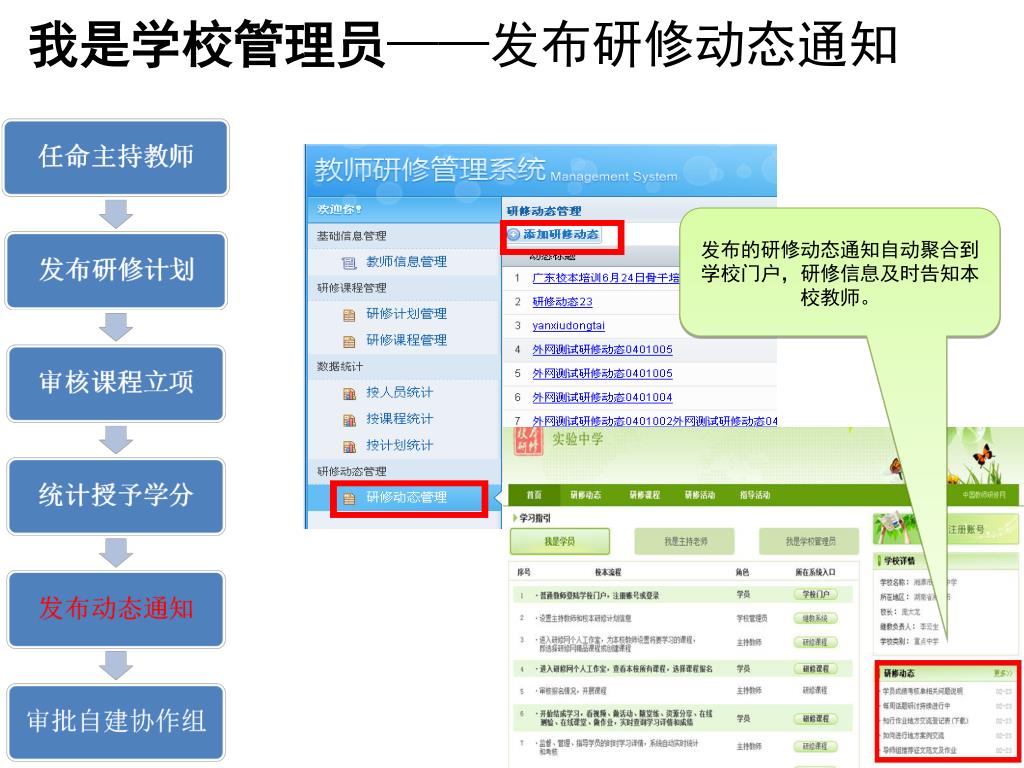1024x768 pixels.
Task: Open the 如何进行地方案例交流 news item
Action: (x=913, y=735)
